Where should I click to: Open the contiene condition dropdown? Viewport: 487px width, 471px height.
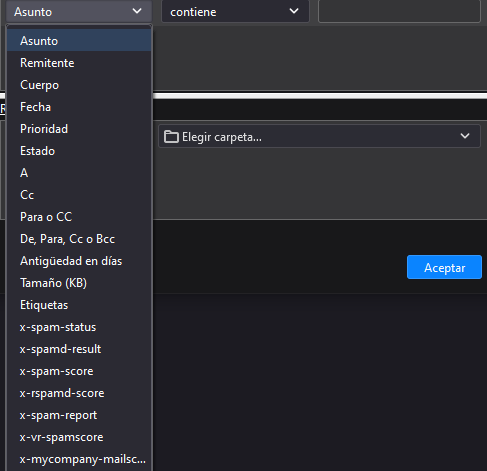tap(235, 11)
